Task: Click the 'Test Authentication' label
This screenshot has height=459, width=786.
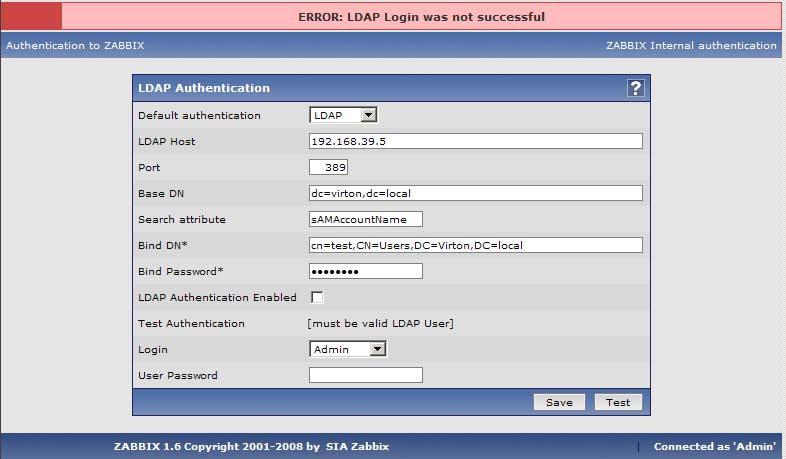Action: point(191,324)
